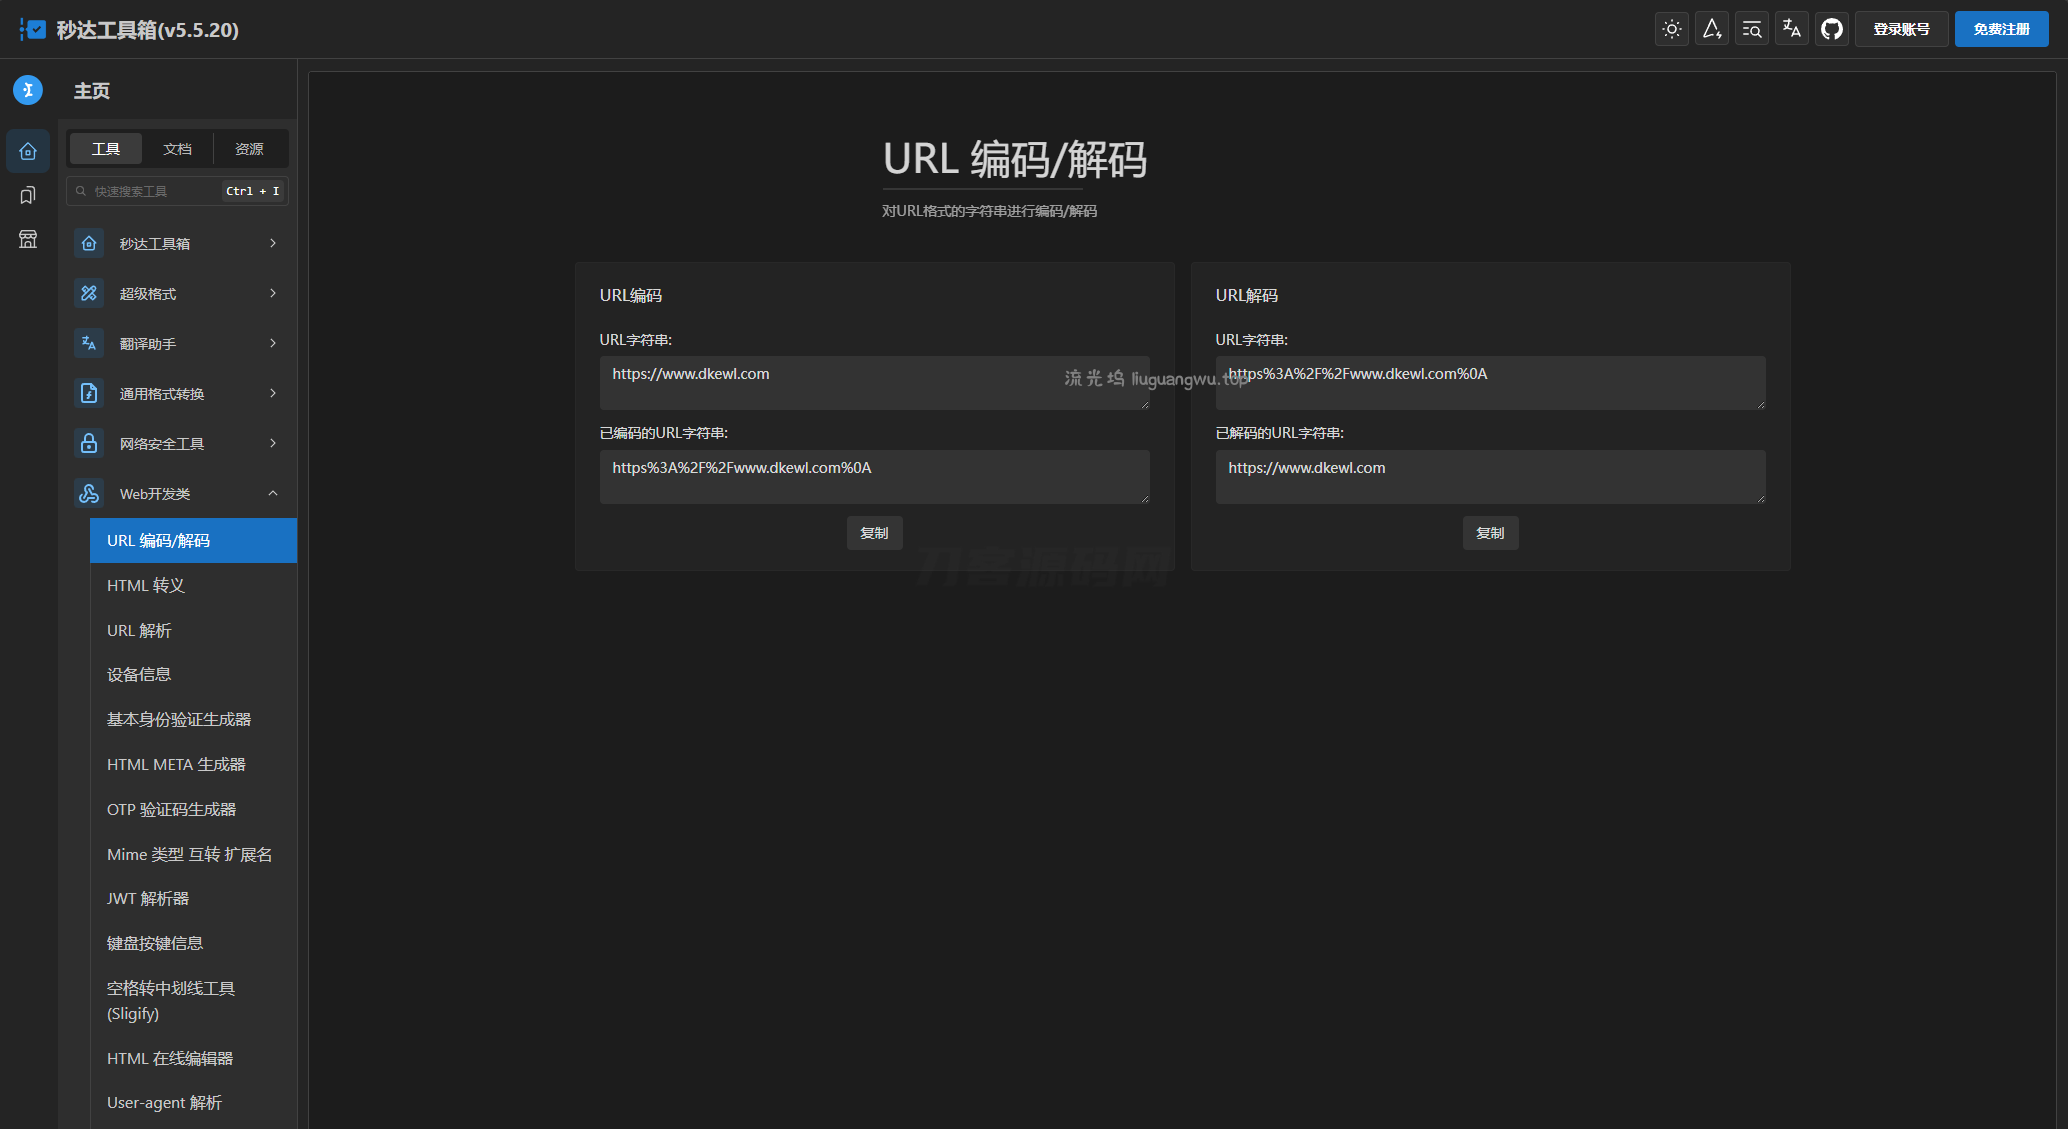Click the blue round avatar icon
Image resolution: width=2068 pixels, height=1129 pixels.
(28, 90)
